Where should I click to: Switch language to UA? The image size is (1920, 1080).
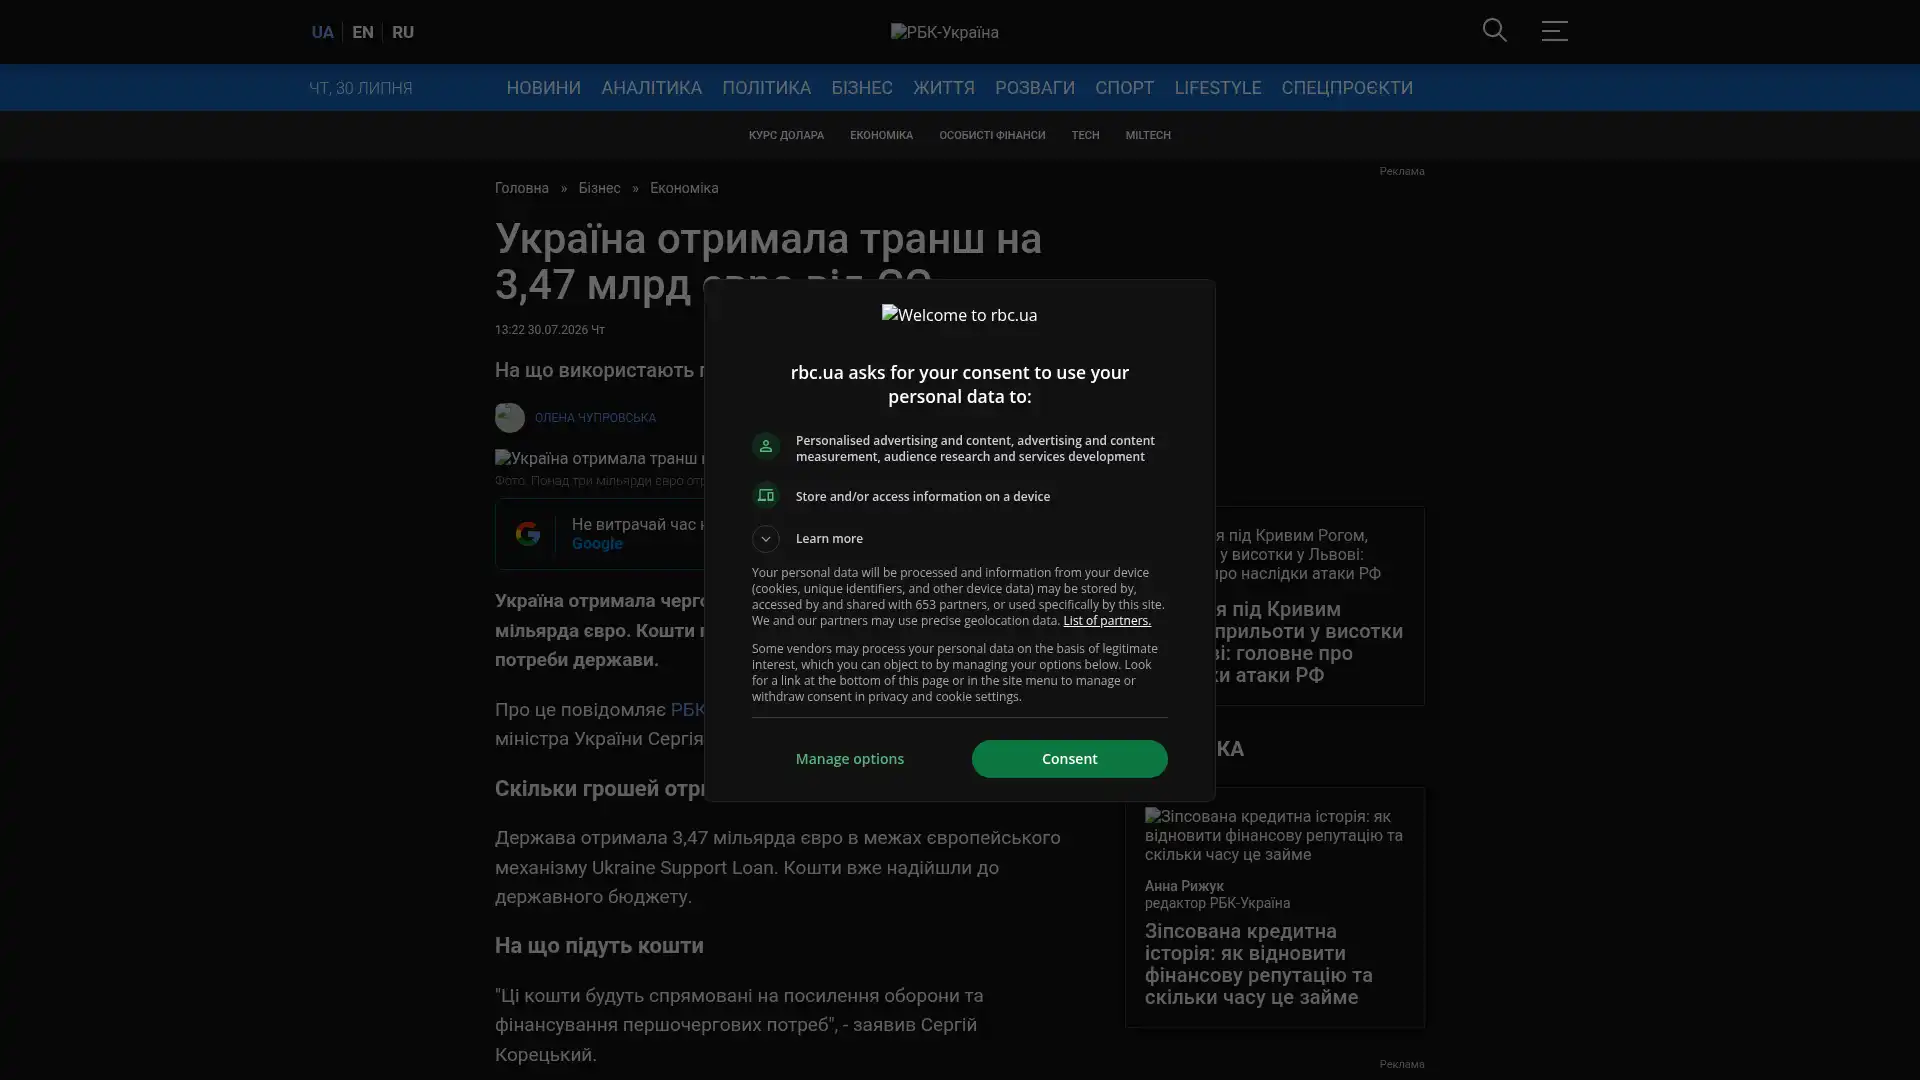pyautogui.click(x=322, y=32)
